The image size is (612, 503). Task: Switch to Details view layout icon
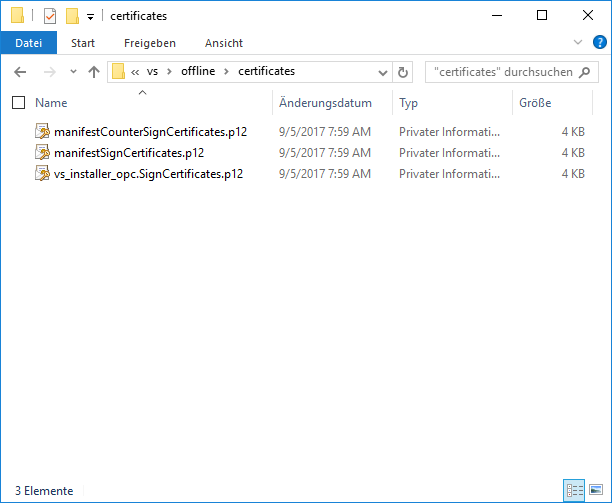click(x=574, y=490)
